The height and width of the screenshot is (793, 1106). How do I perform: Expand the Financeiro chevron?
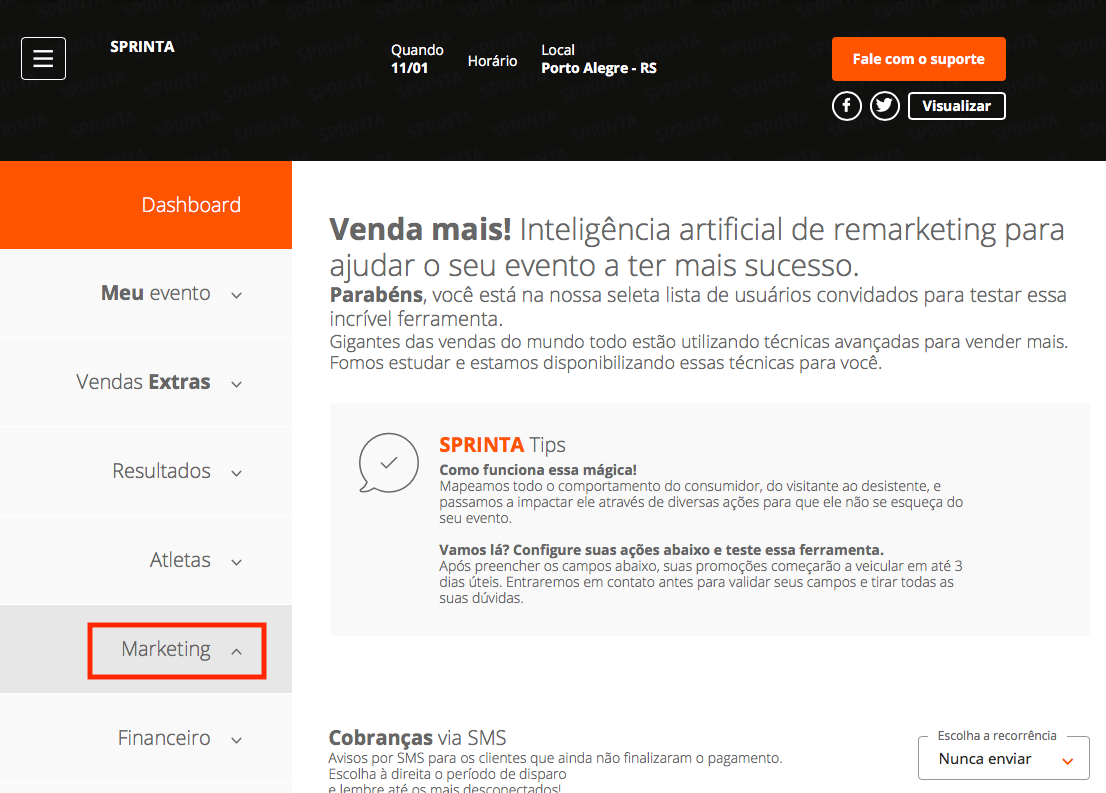click(237, 740)
